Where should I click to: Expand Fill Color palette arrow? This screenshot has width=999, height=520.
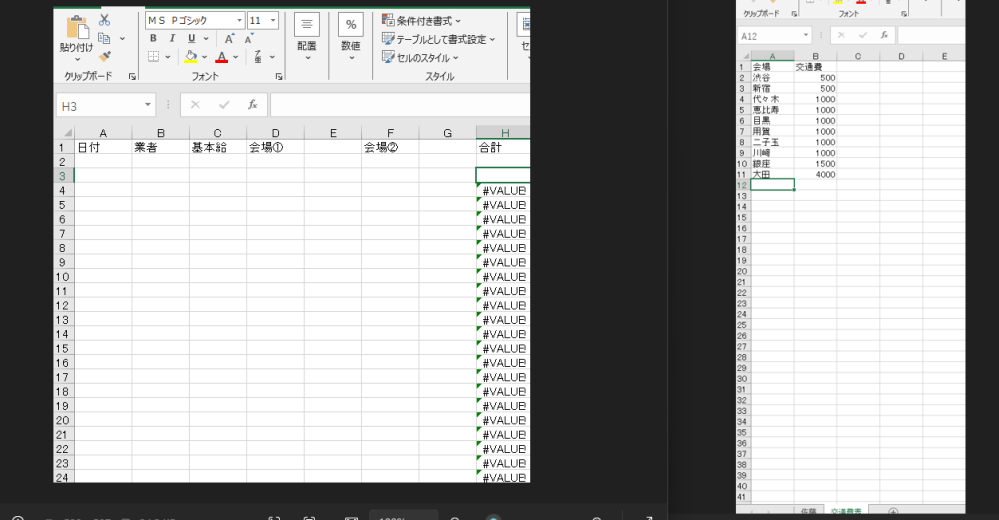click(x=204, y=57)
